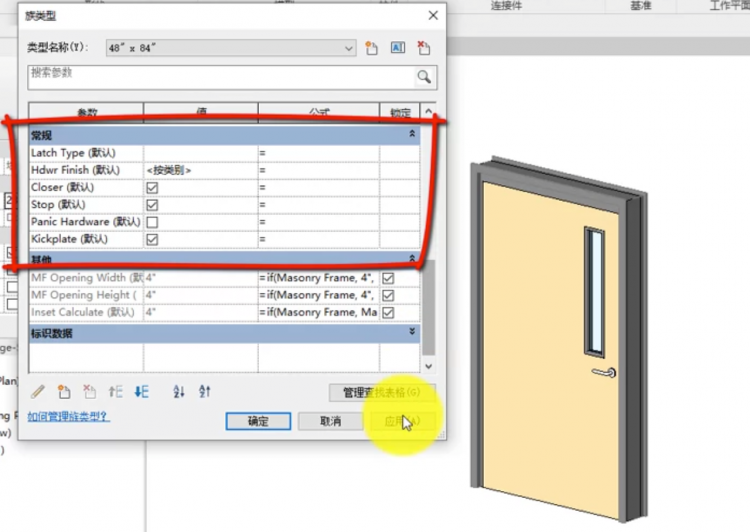Uncheck the Closer parameter checkbox
750x532 pixels.
coord(153,187)
